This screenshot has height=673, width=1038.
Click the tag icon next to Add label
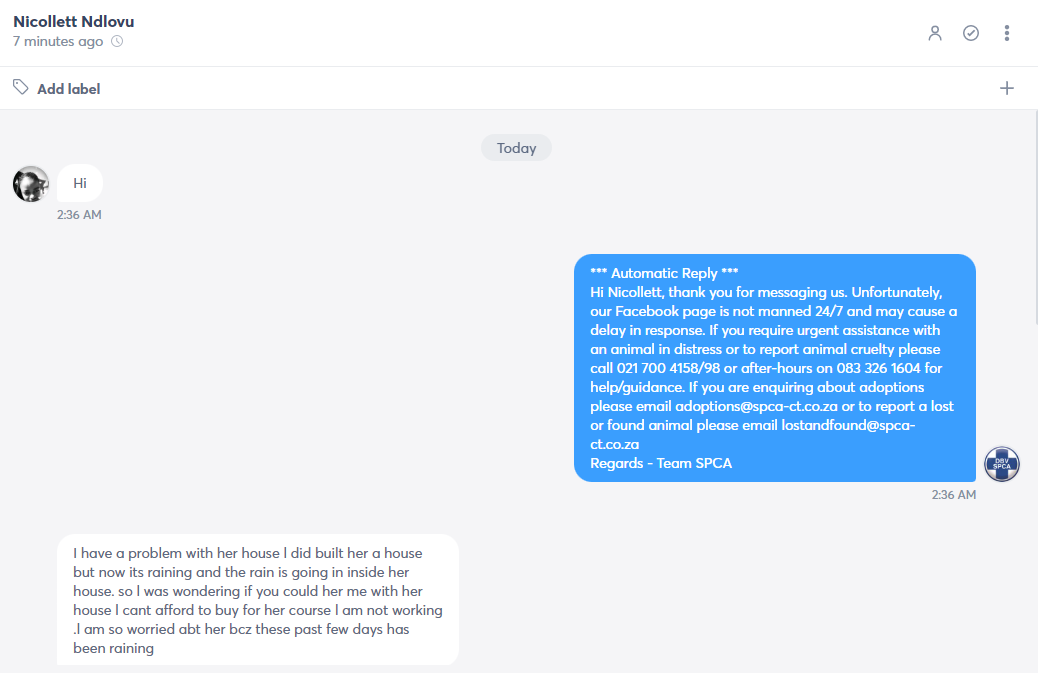(x=21, y=87)
